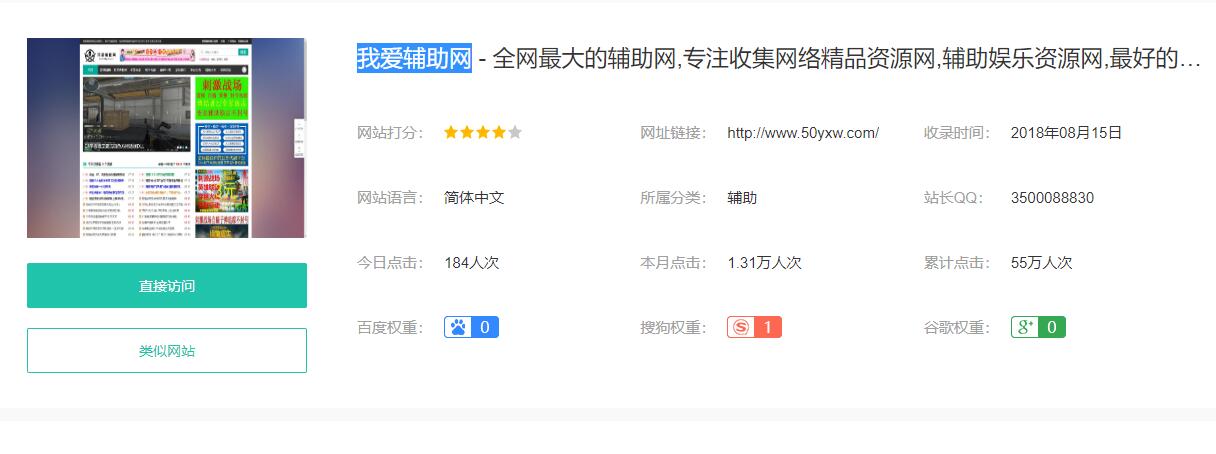Click the 百度权重 label

pos(391,328)
